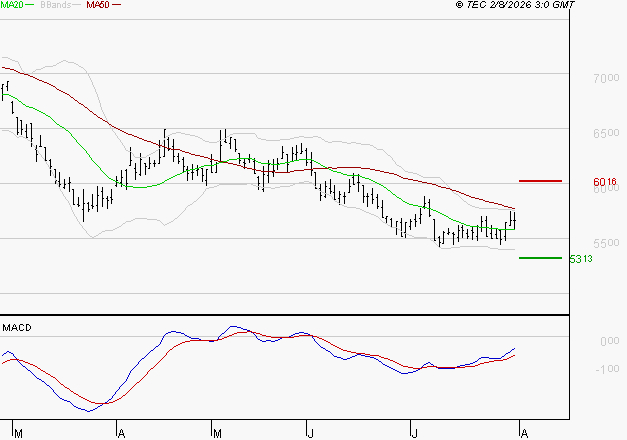Click the last A month label on time axis
627x440 pixels.
click(525, 433)
